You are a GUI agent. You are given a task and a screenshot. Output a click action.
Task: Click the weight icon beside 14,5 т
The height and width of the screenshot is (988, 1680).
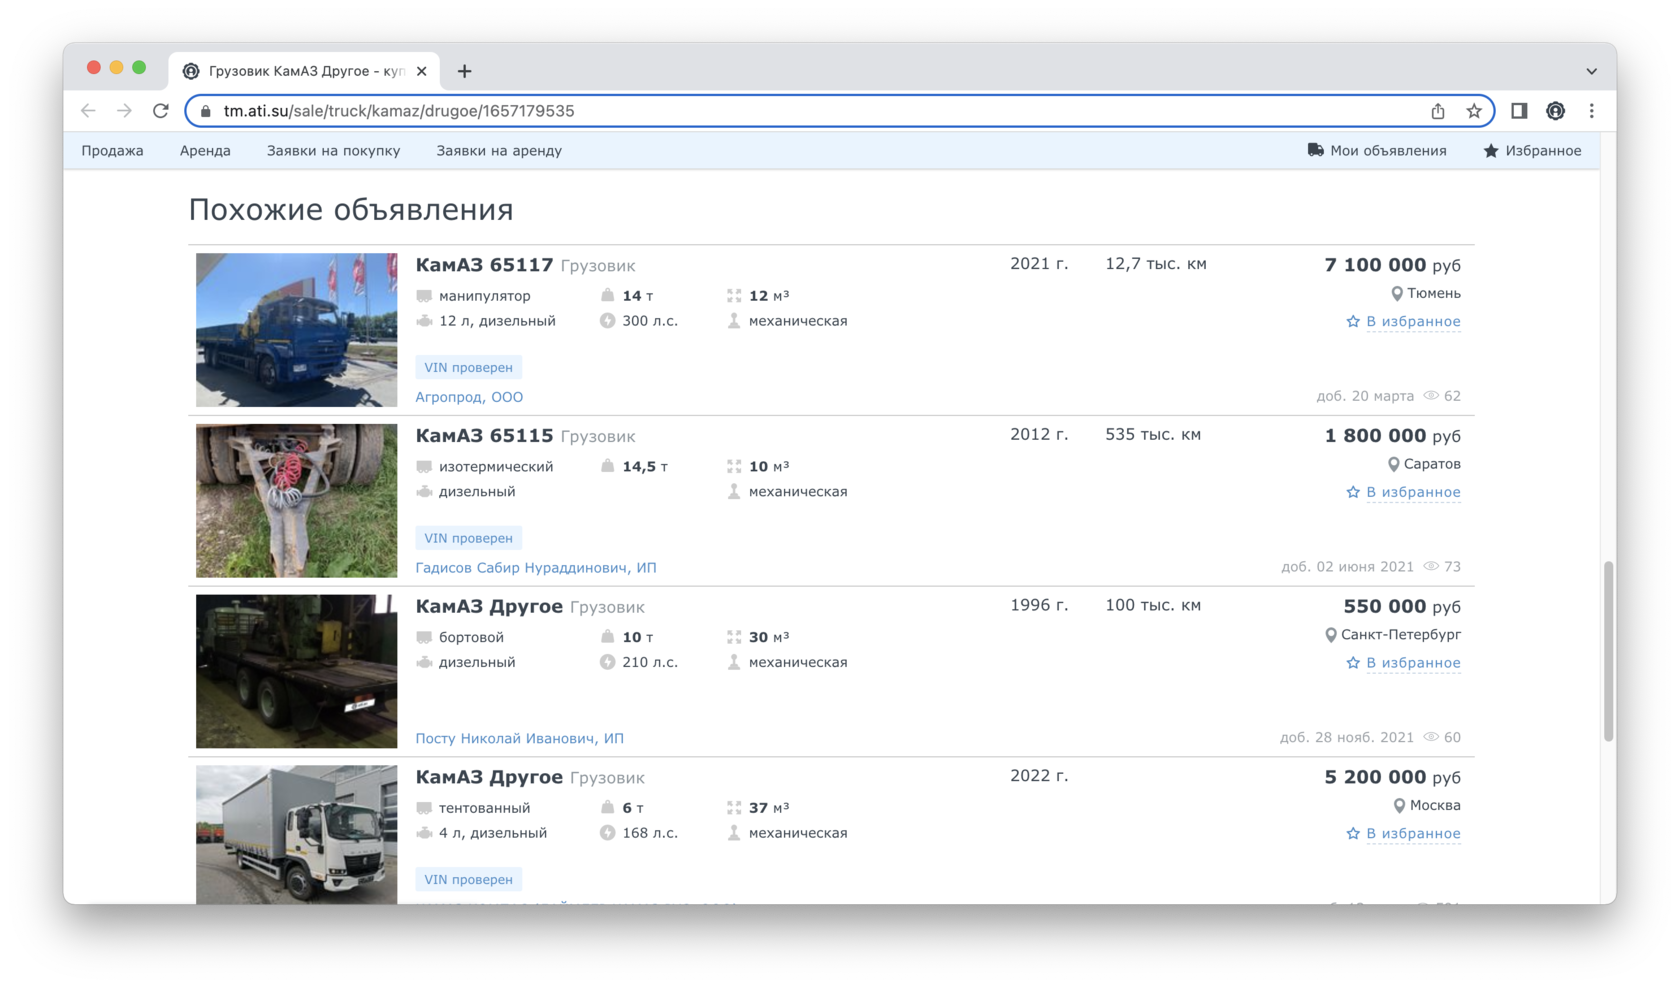[x=607, y=466]
